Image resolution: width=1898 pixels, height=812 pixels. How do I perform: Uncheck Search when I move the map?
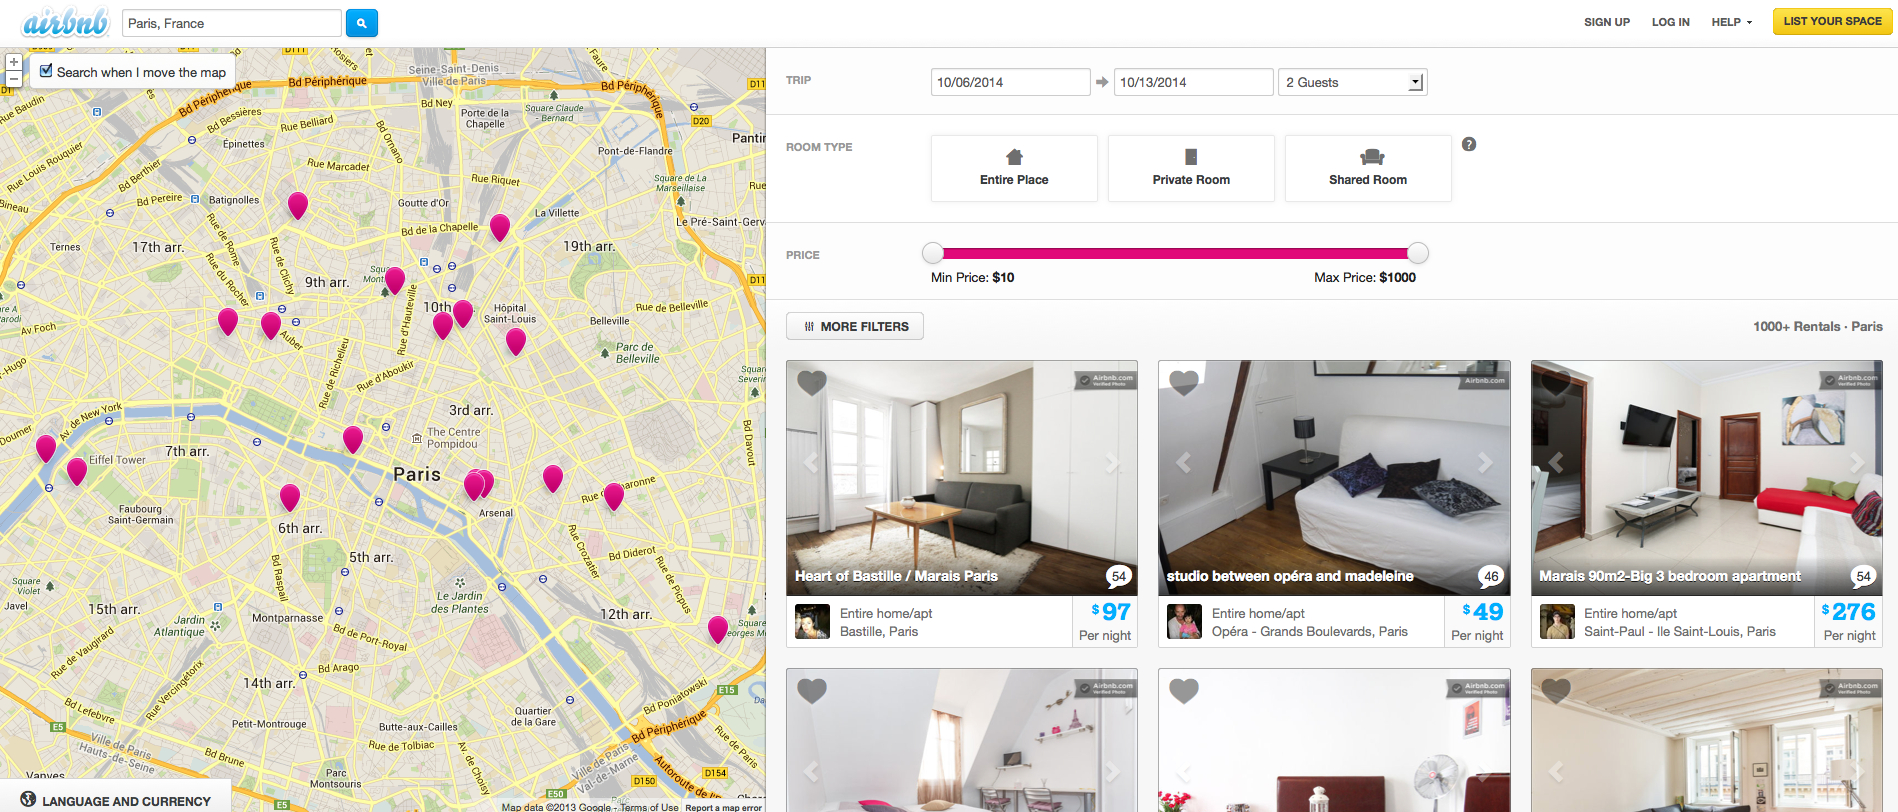tap(46, 71)
